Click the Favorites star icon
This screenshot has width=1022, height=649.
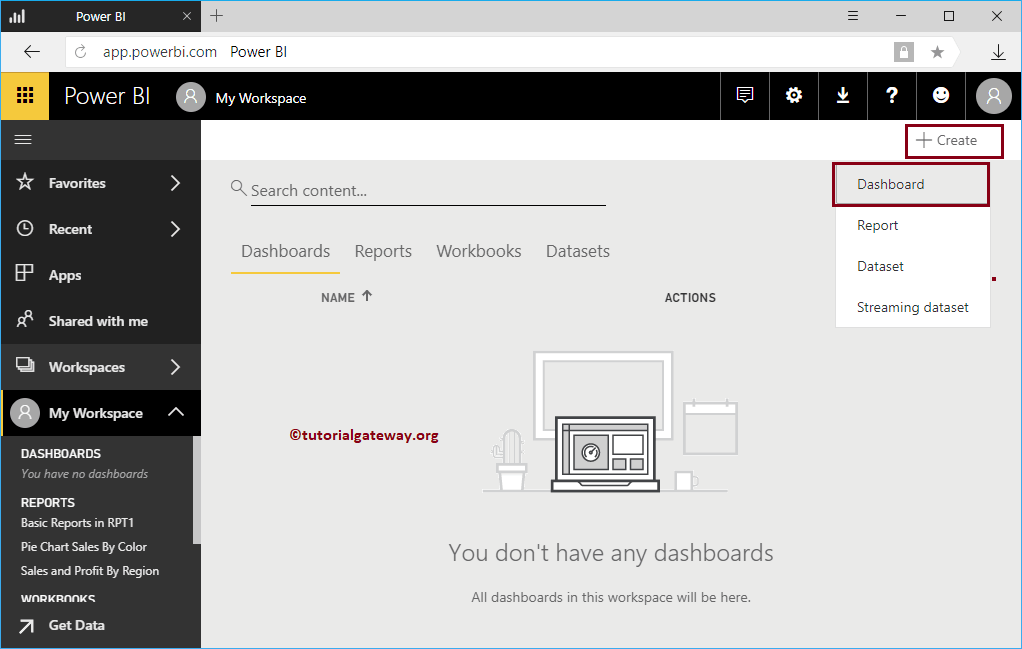point(25,182)
